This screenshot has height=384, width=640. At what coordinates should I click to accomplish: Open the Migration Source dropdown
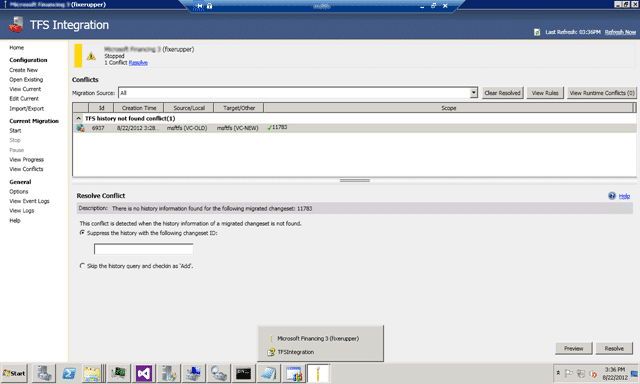coord(473,93)
